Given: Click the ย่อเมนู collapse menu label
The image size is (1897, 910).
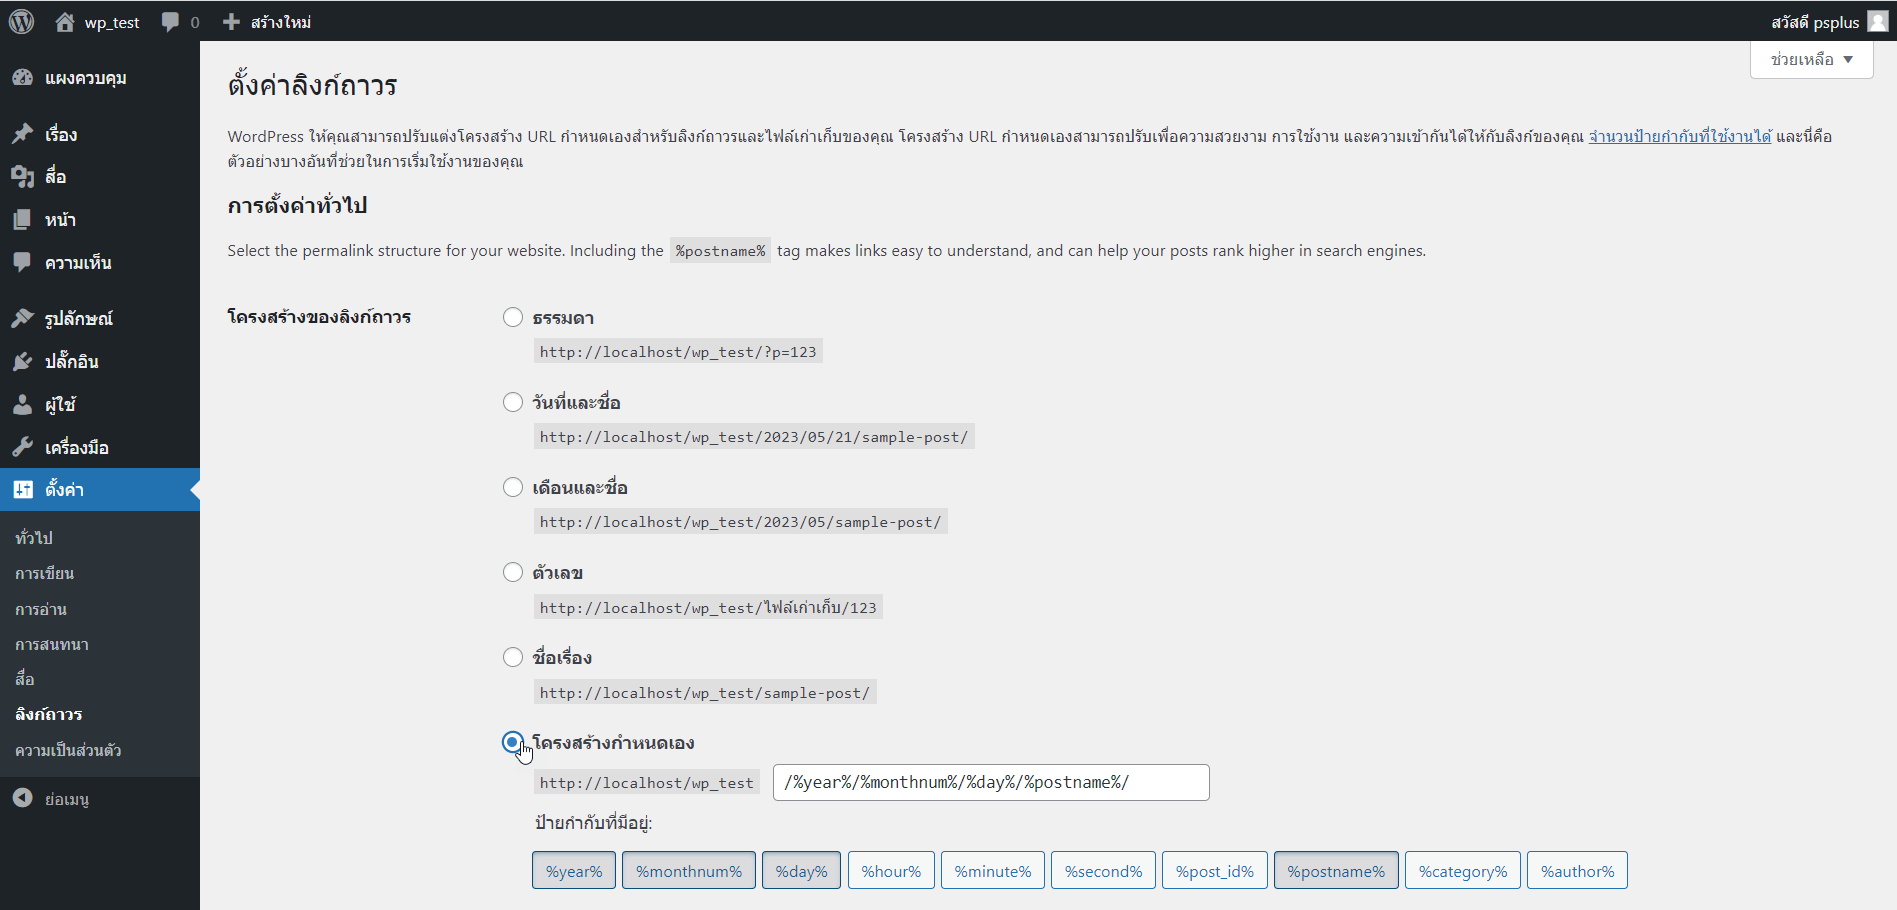Looking at the screenshot, I should [x=67, y=799].
